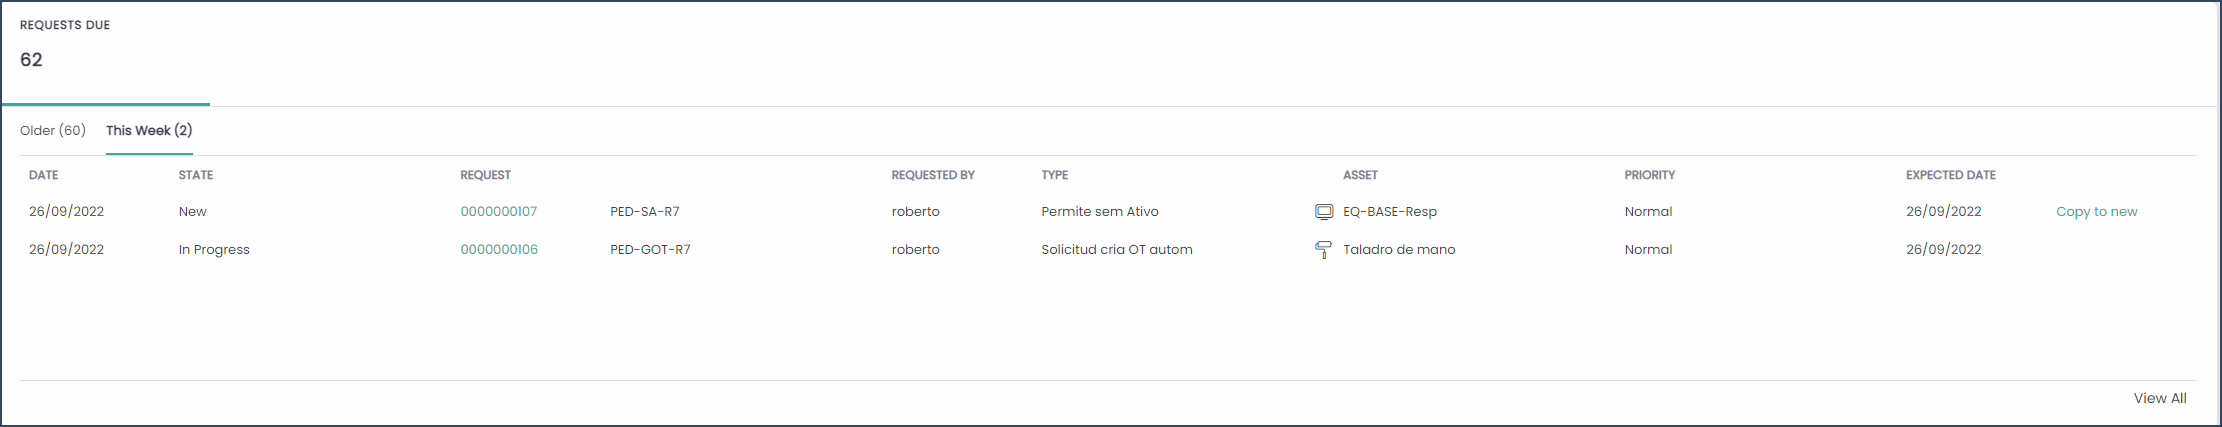Click the Asset column header
Image resolution: width=2222 pixels, height=427 pixels.
click(1360, 175)
